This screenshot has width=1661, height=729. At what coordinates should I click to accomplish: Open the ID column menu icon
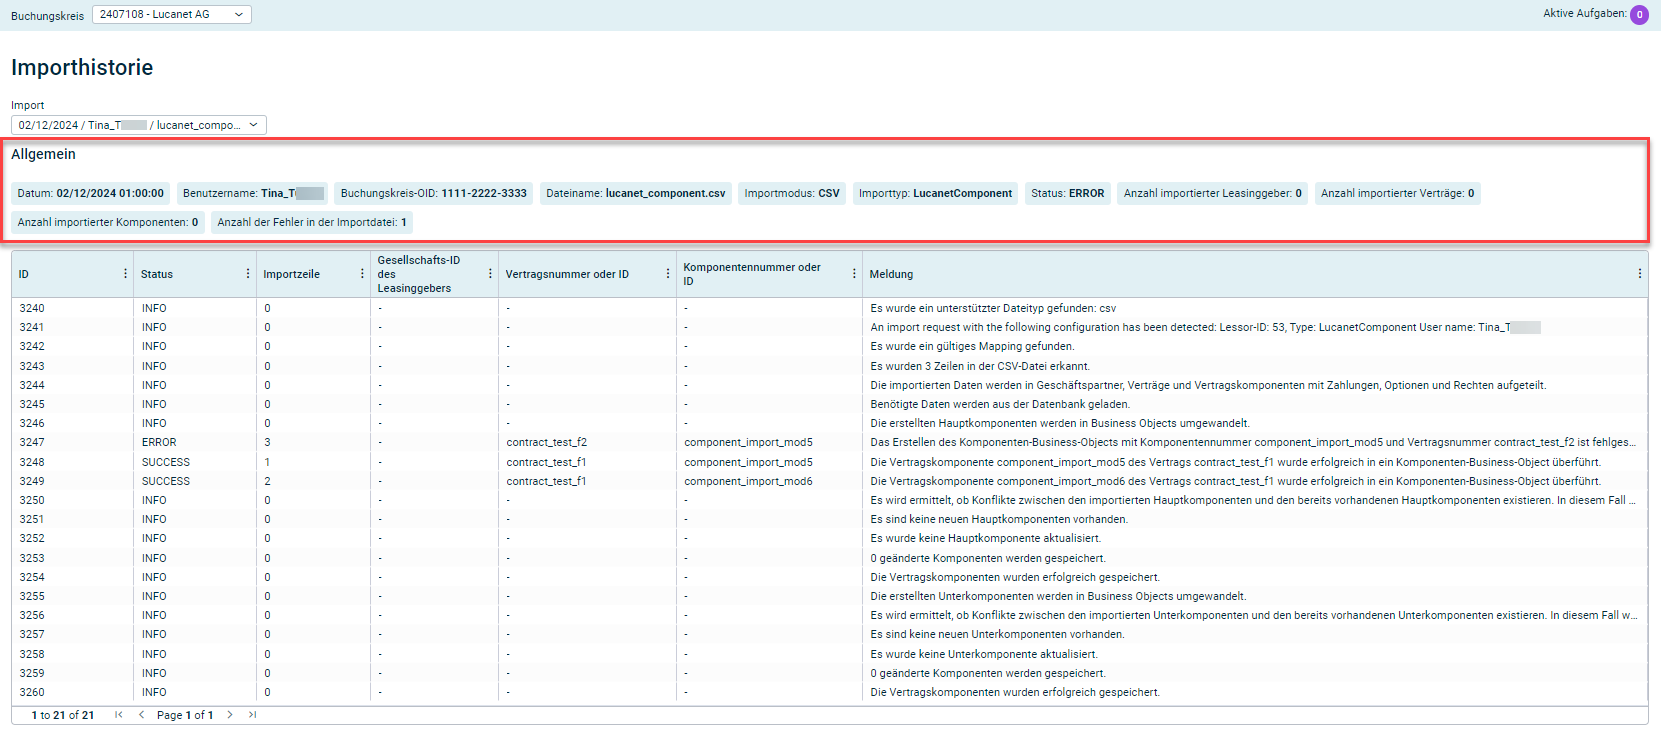tap(125, 274)
